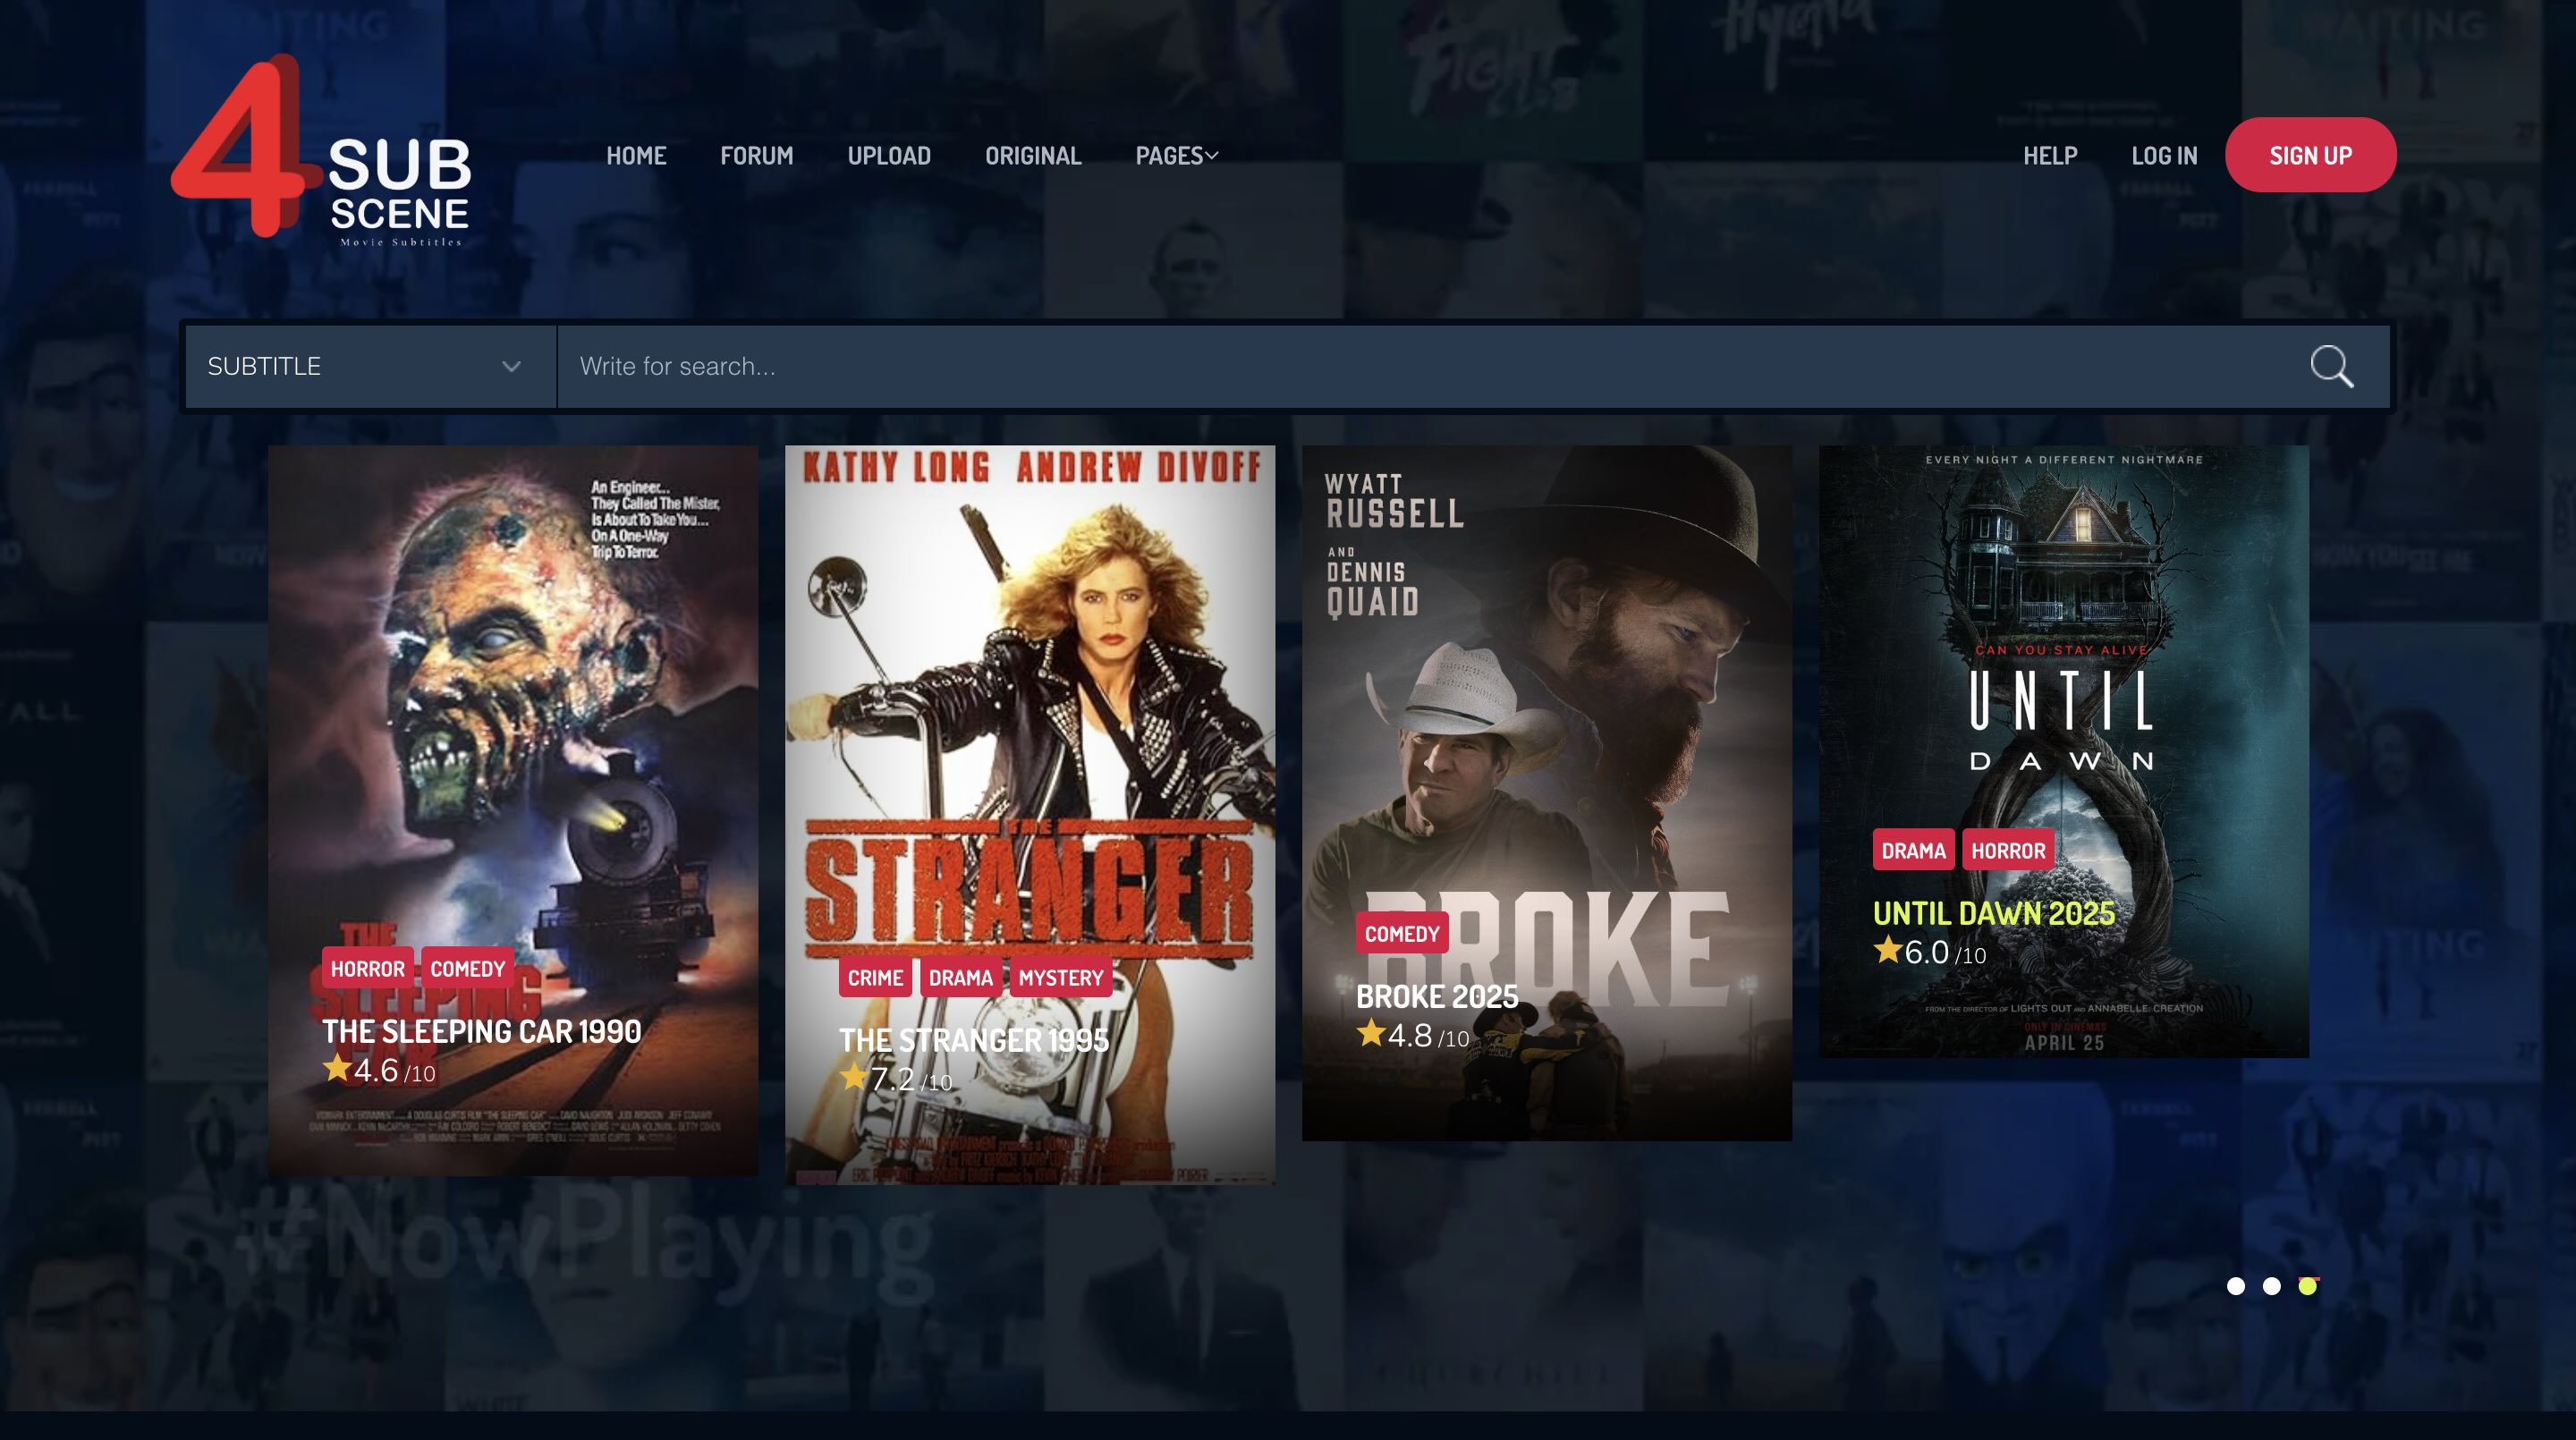Click the Log In link
The width and height of the screenshot is (2576, 1440).
point(2164,156)
